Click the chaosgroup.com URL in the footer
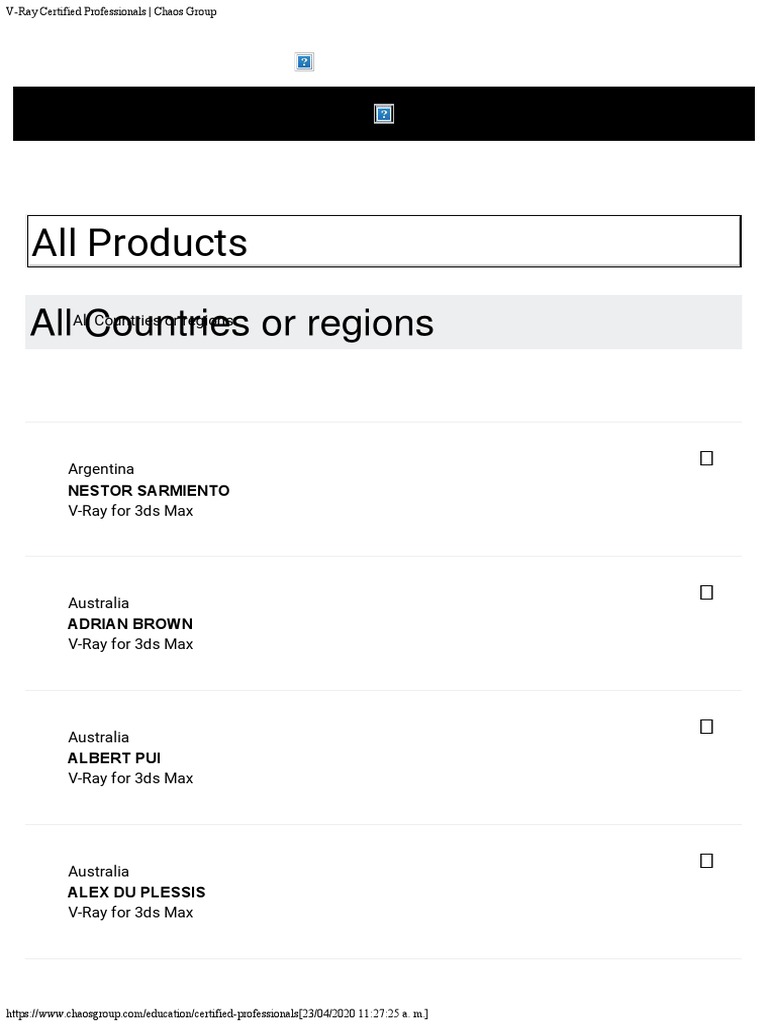The width and height of the screenshot is (768, 1024). [150, 1014]
